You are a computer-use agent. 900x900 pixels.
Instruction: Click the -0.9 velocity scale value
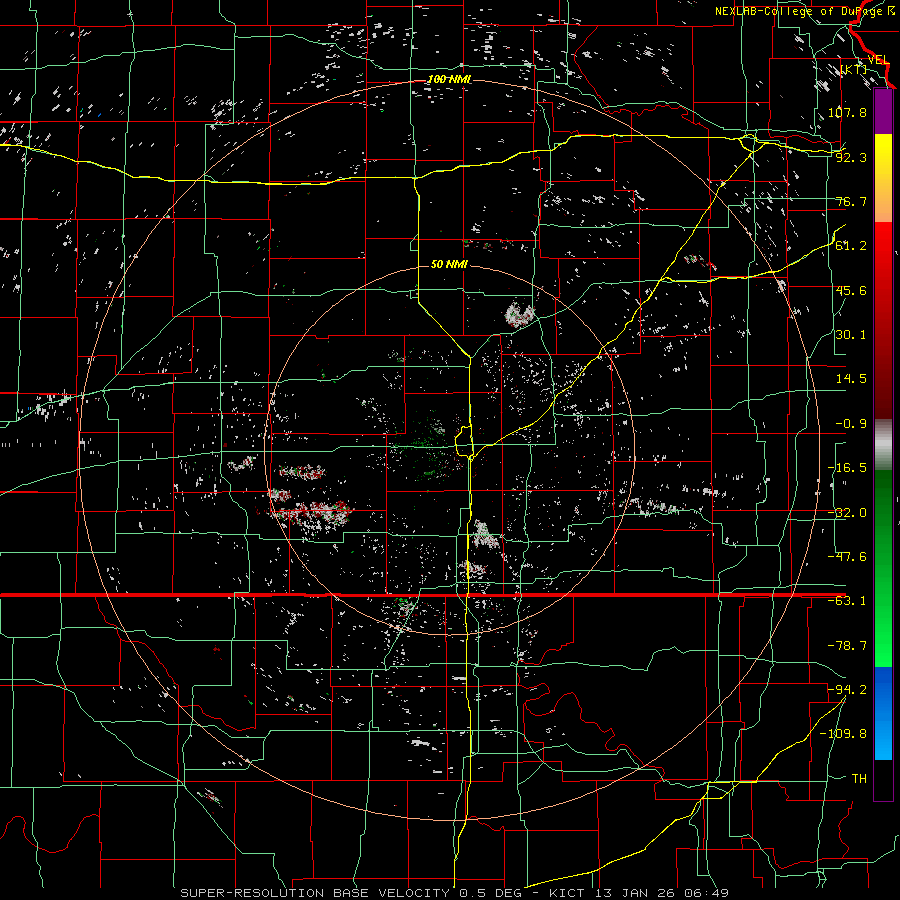coord(851,424)
